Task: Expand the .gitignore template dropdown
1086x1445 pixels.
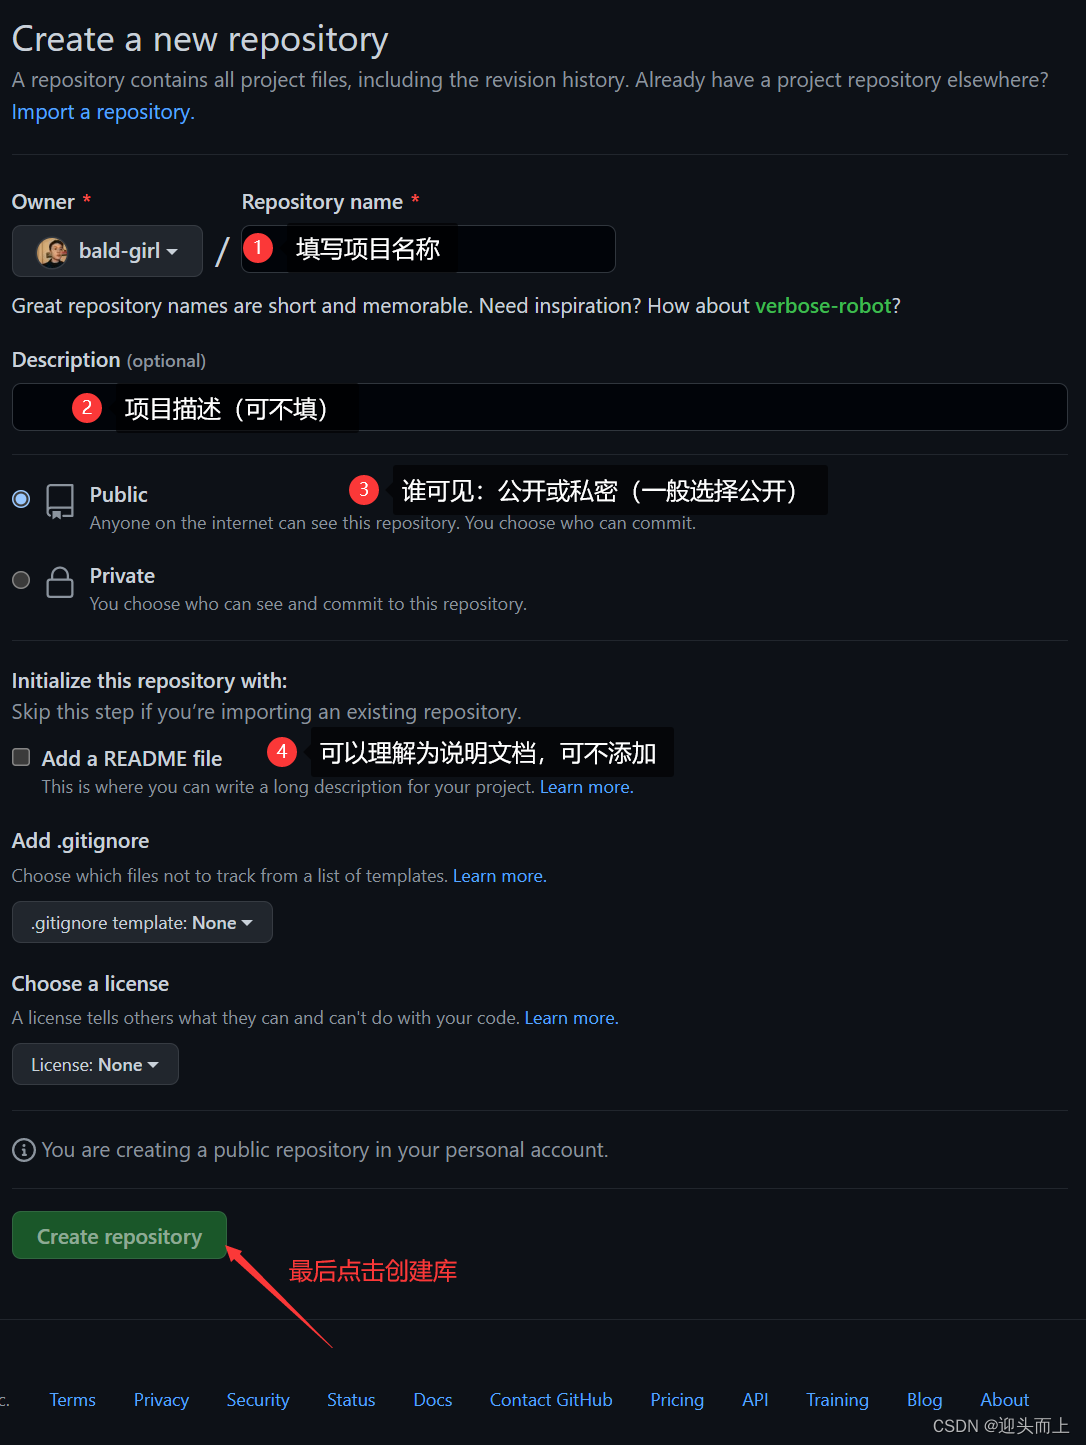Action: (x=142, y=922)
